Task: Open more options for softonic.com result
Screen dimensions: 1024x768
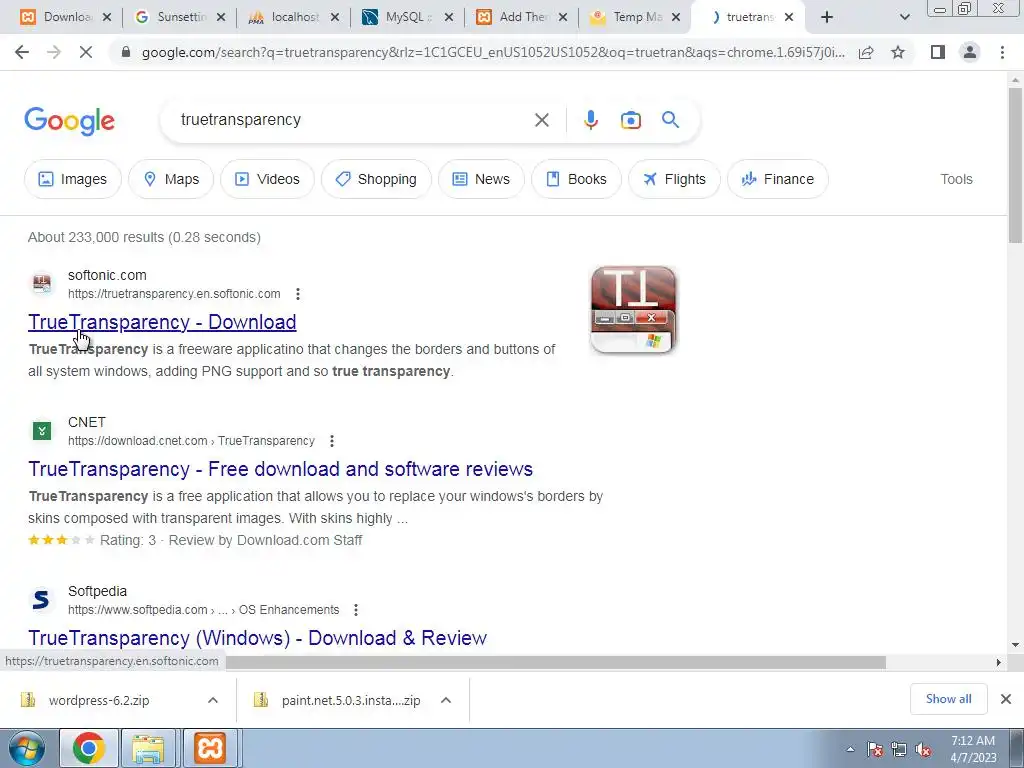Action: [x=298, y=294]
